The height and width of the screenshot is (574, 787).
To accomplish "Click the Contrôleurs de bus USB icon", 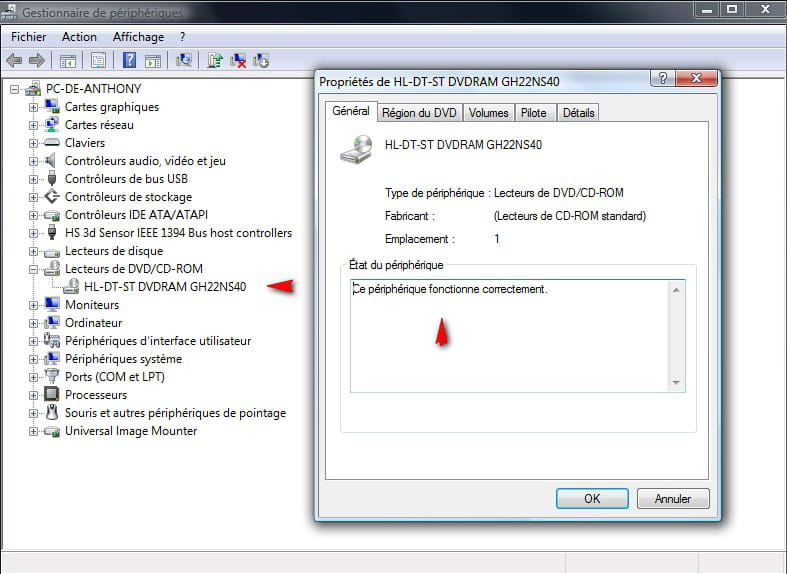I will (x=52, y=179).
